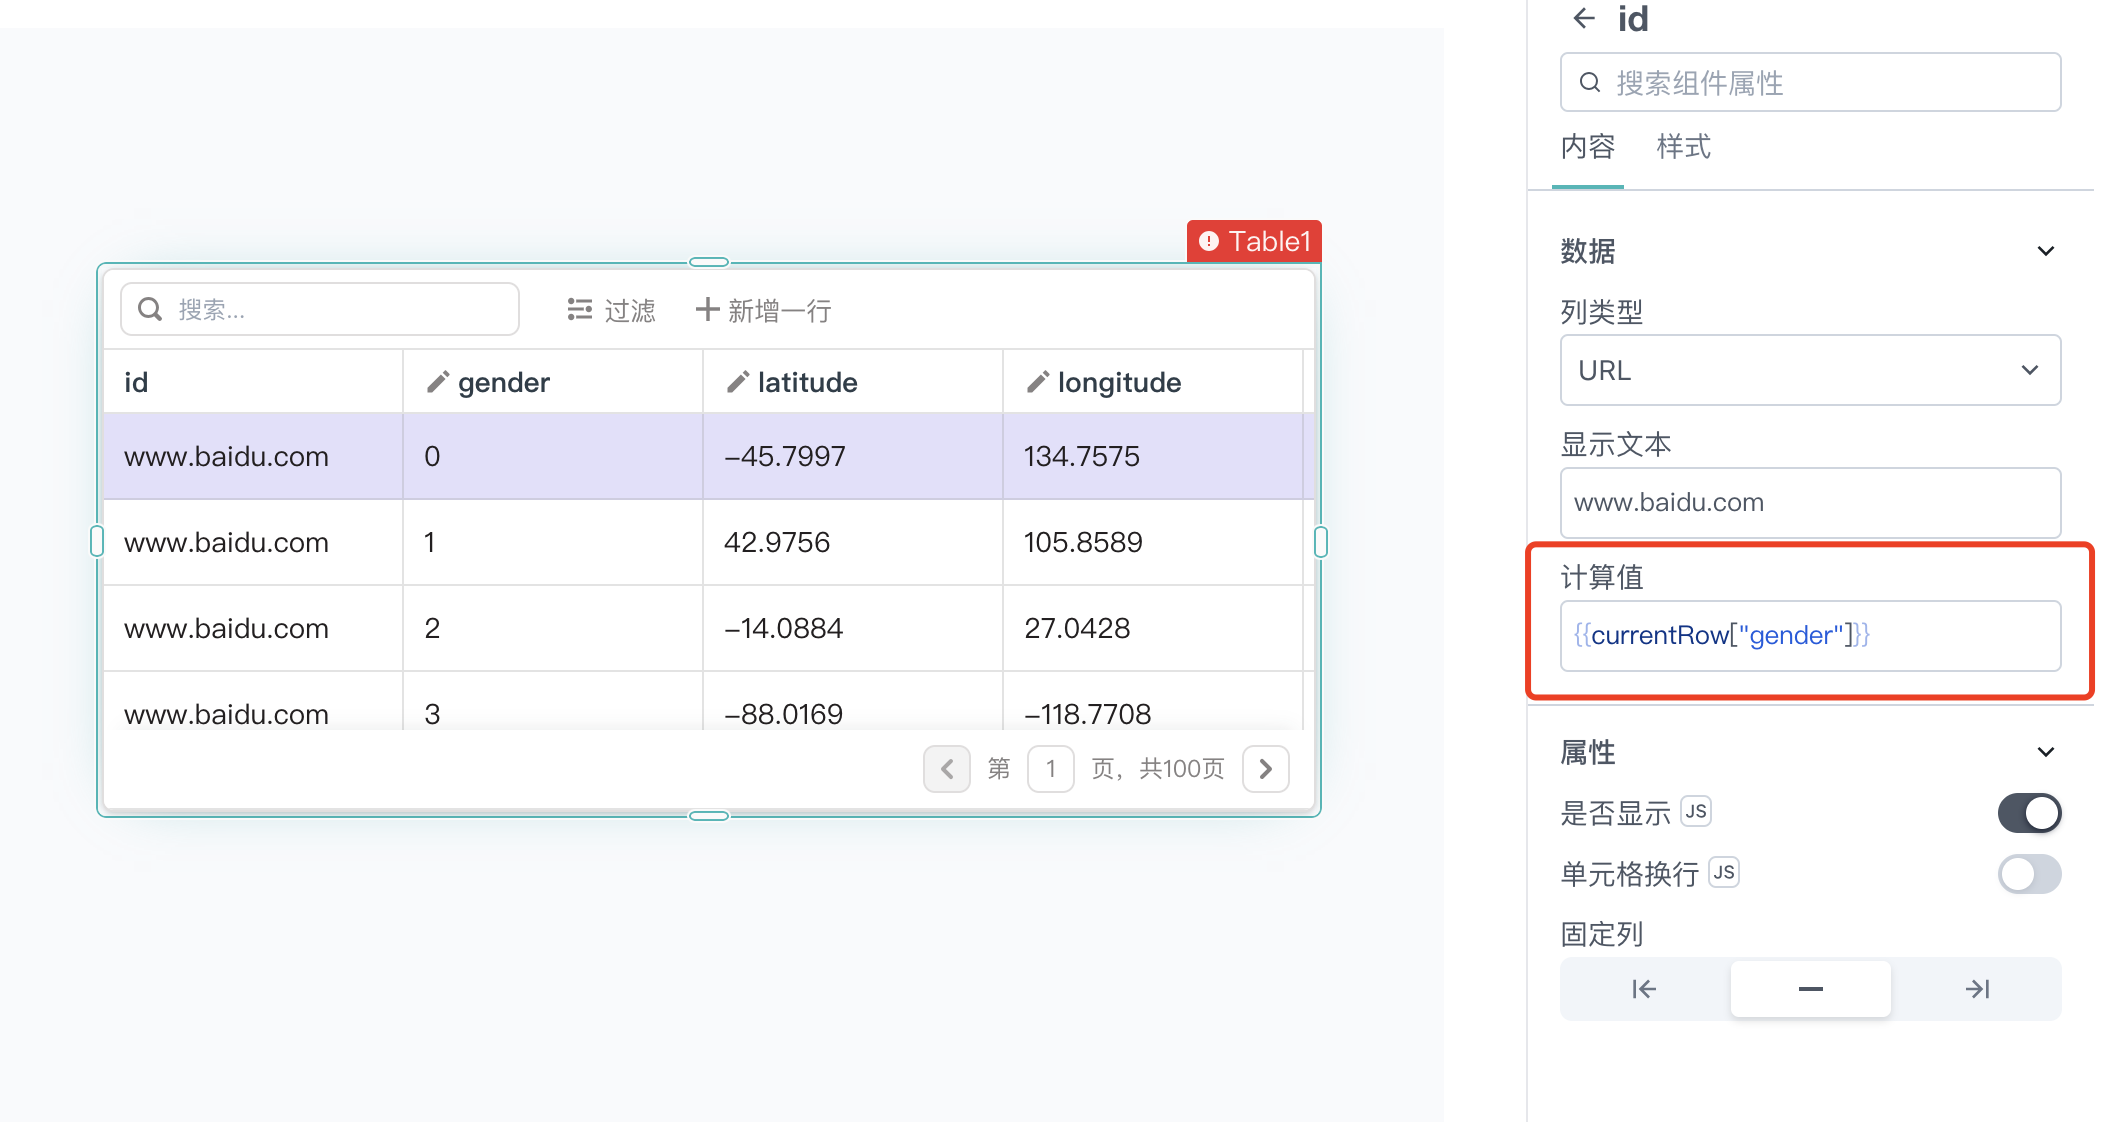The width and height of the screenshot is (2102, 1122).
Task: Select longitude cell 134.7575
Action: click(x=1153, y=456)
